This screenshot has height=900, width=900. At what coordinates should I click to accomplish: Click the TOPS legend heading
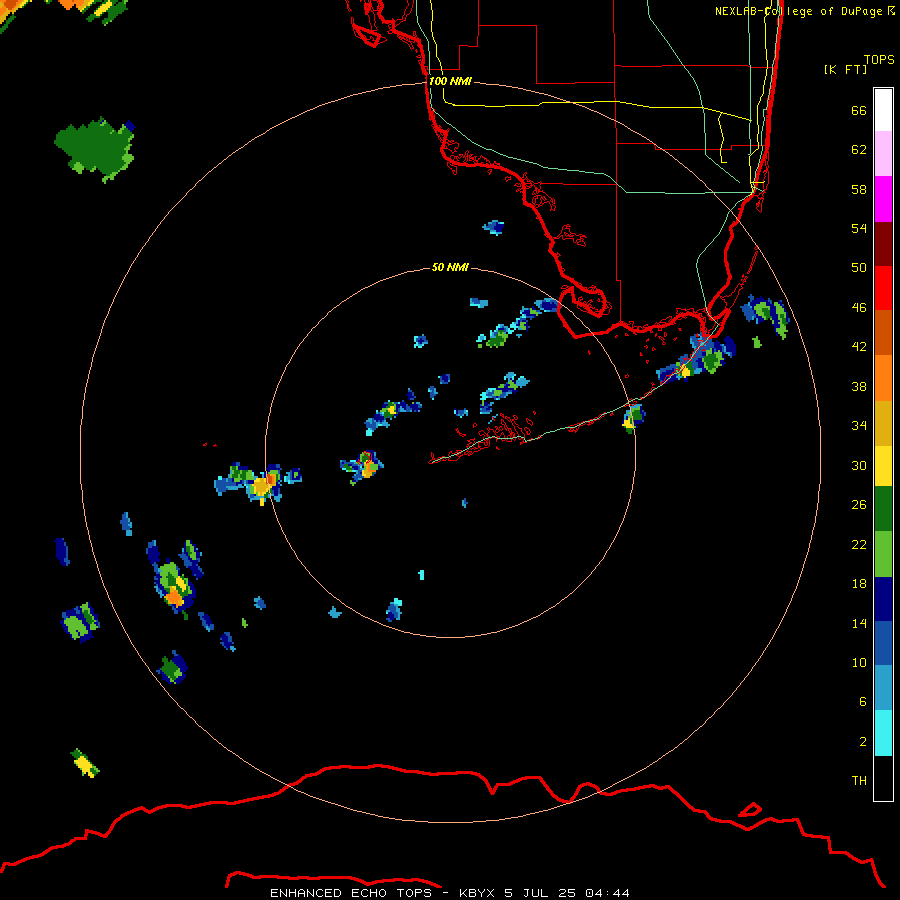pyautogui.click(x=879, y=60)
